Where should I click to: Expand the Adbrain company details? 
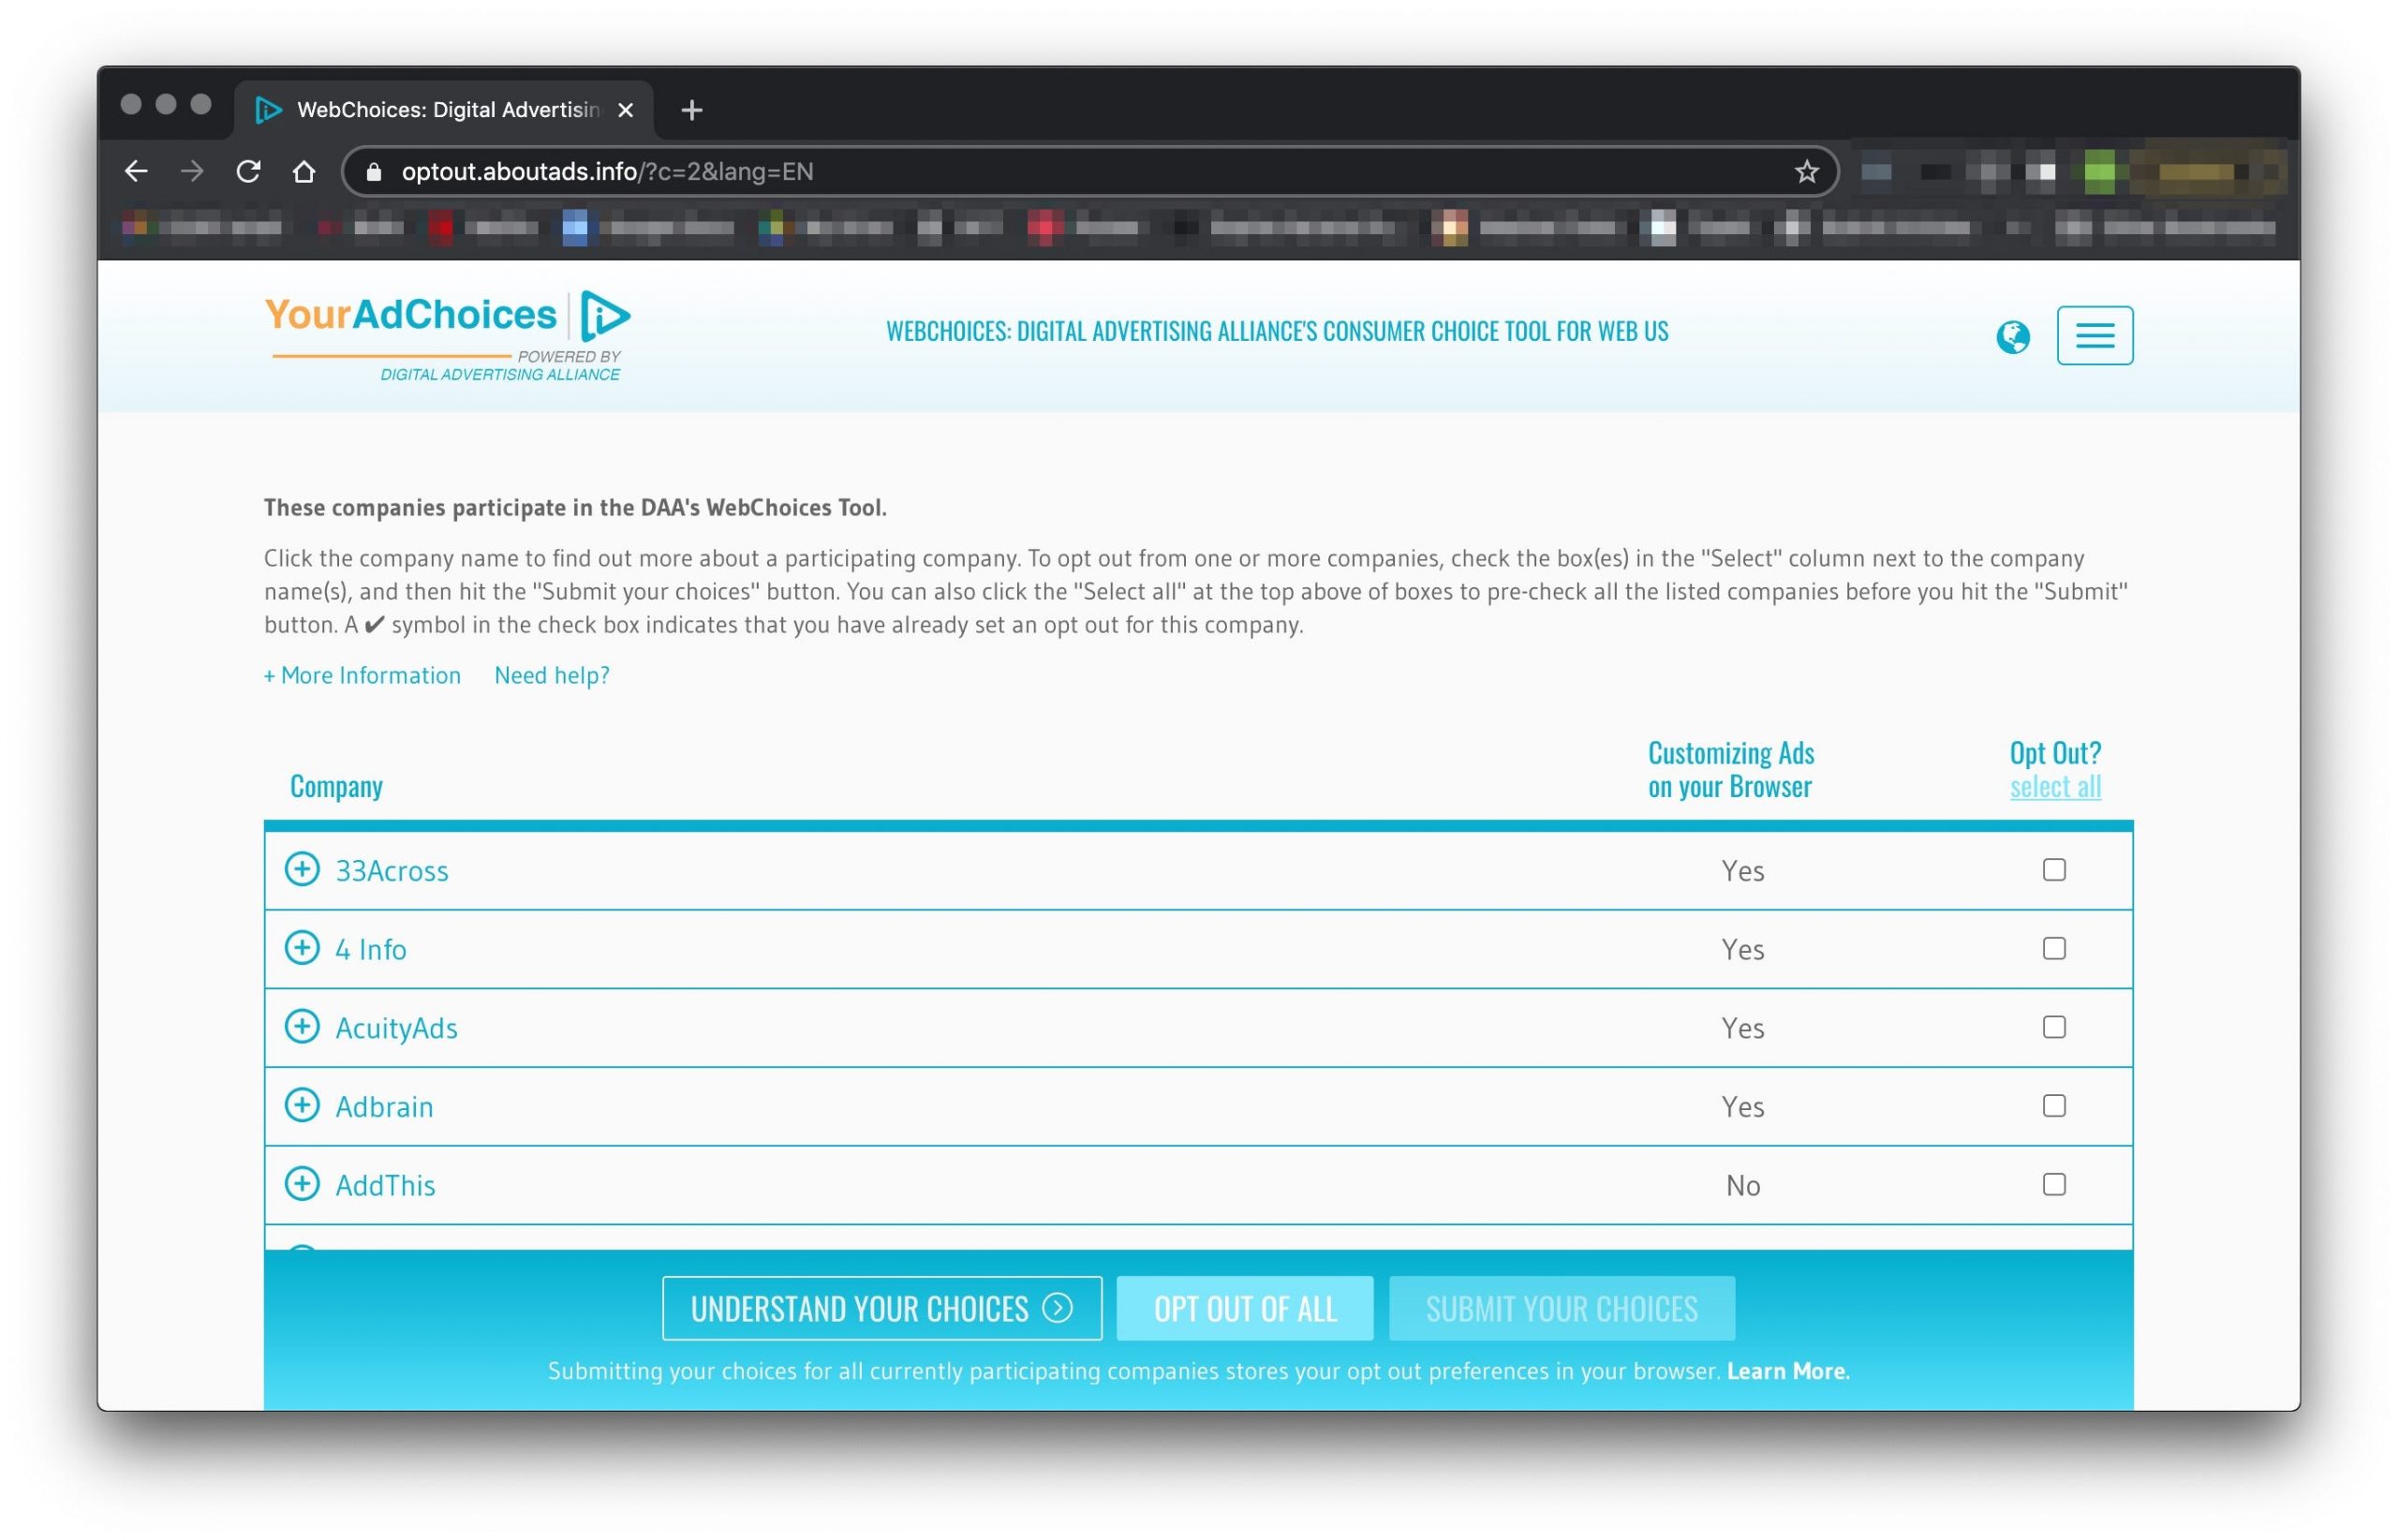click(302, 1105)
